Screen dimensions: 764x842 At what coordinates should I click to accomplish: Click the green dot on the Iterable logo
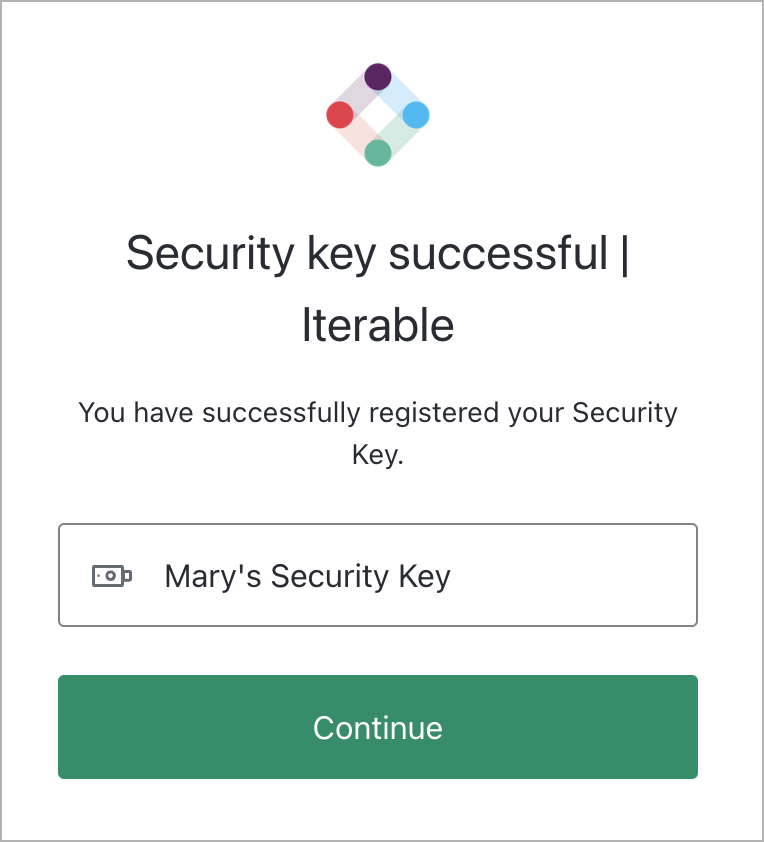coord(378,151)
